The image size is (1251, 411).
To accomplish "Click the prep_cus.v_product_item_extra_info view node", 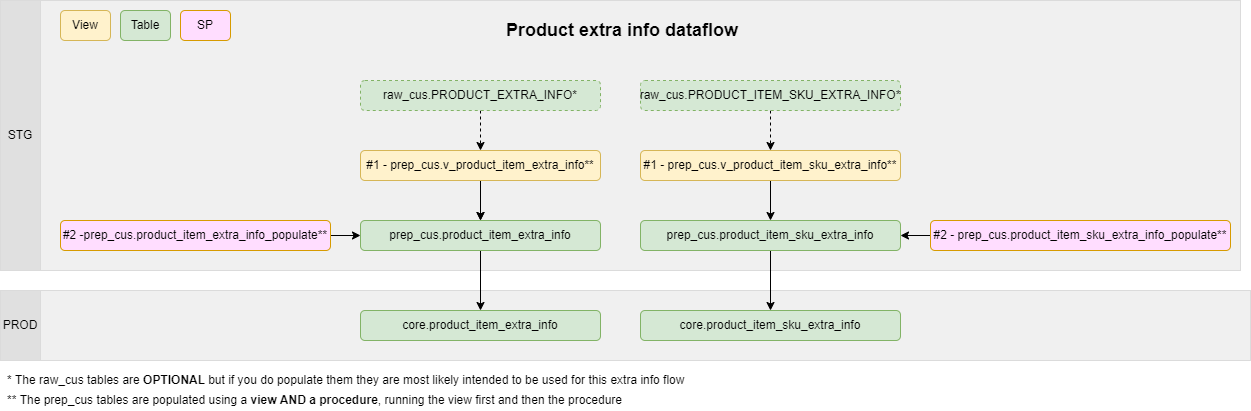I will (x=480, y=165).
